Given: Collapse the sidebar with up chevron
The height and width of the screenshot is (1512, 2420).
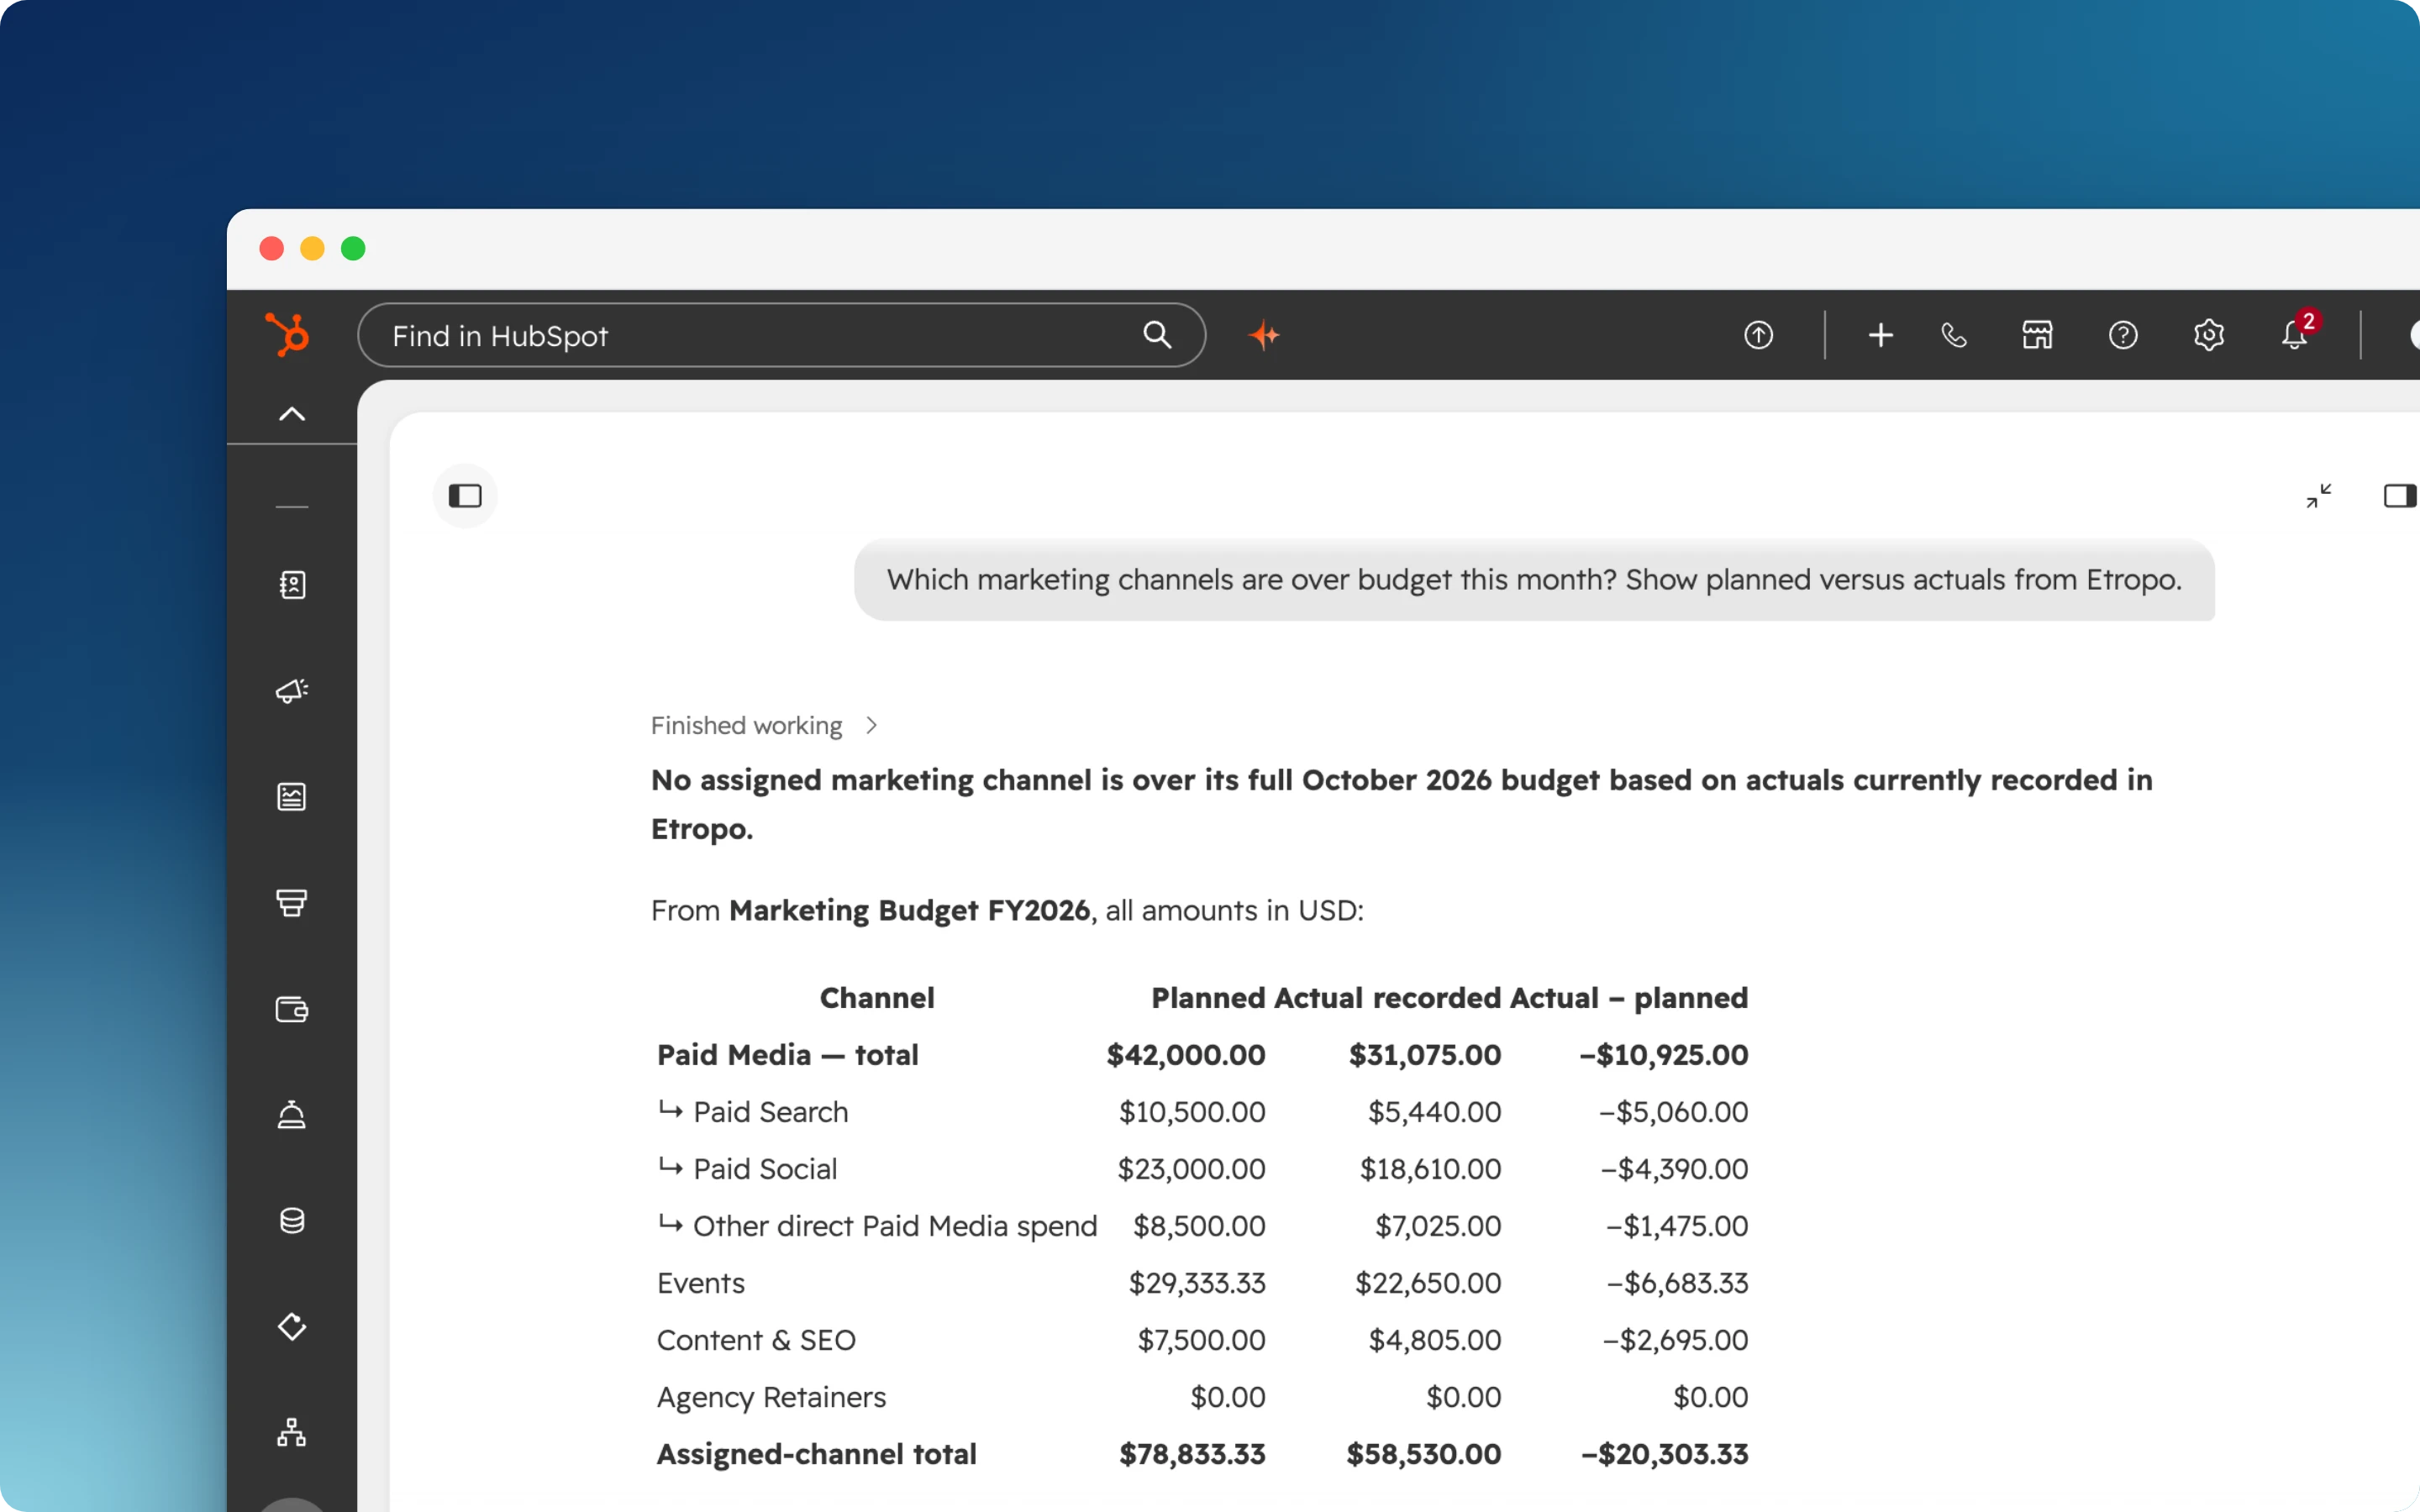Looking at the screenshot, I should coord(291,414).
